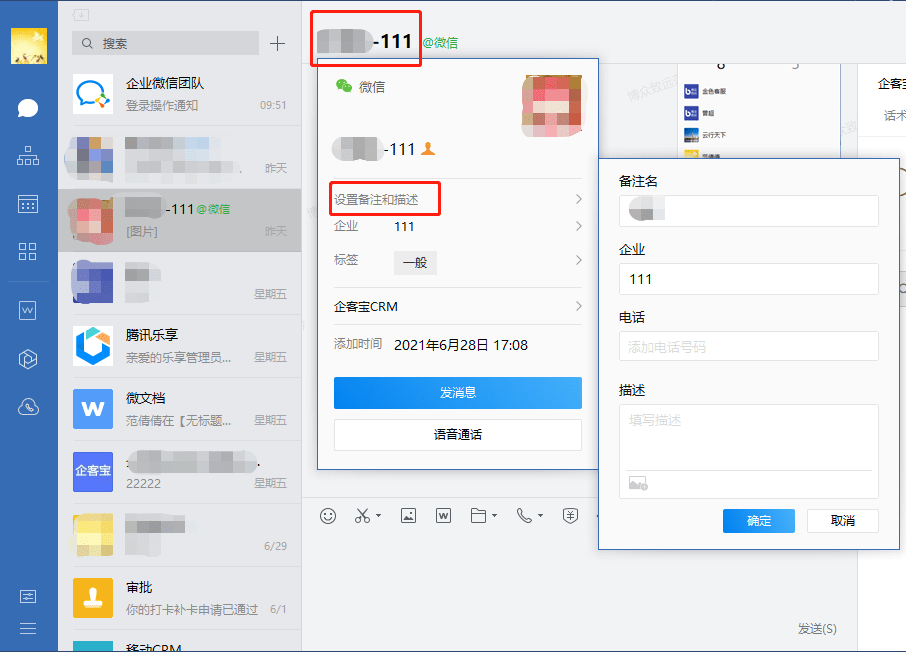906x652 pixels.
Task: Click the send image icon
Action: pos(408,515)
